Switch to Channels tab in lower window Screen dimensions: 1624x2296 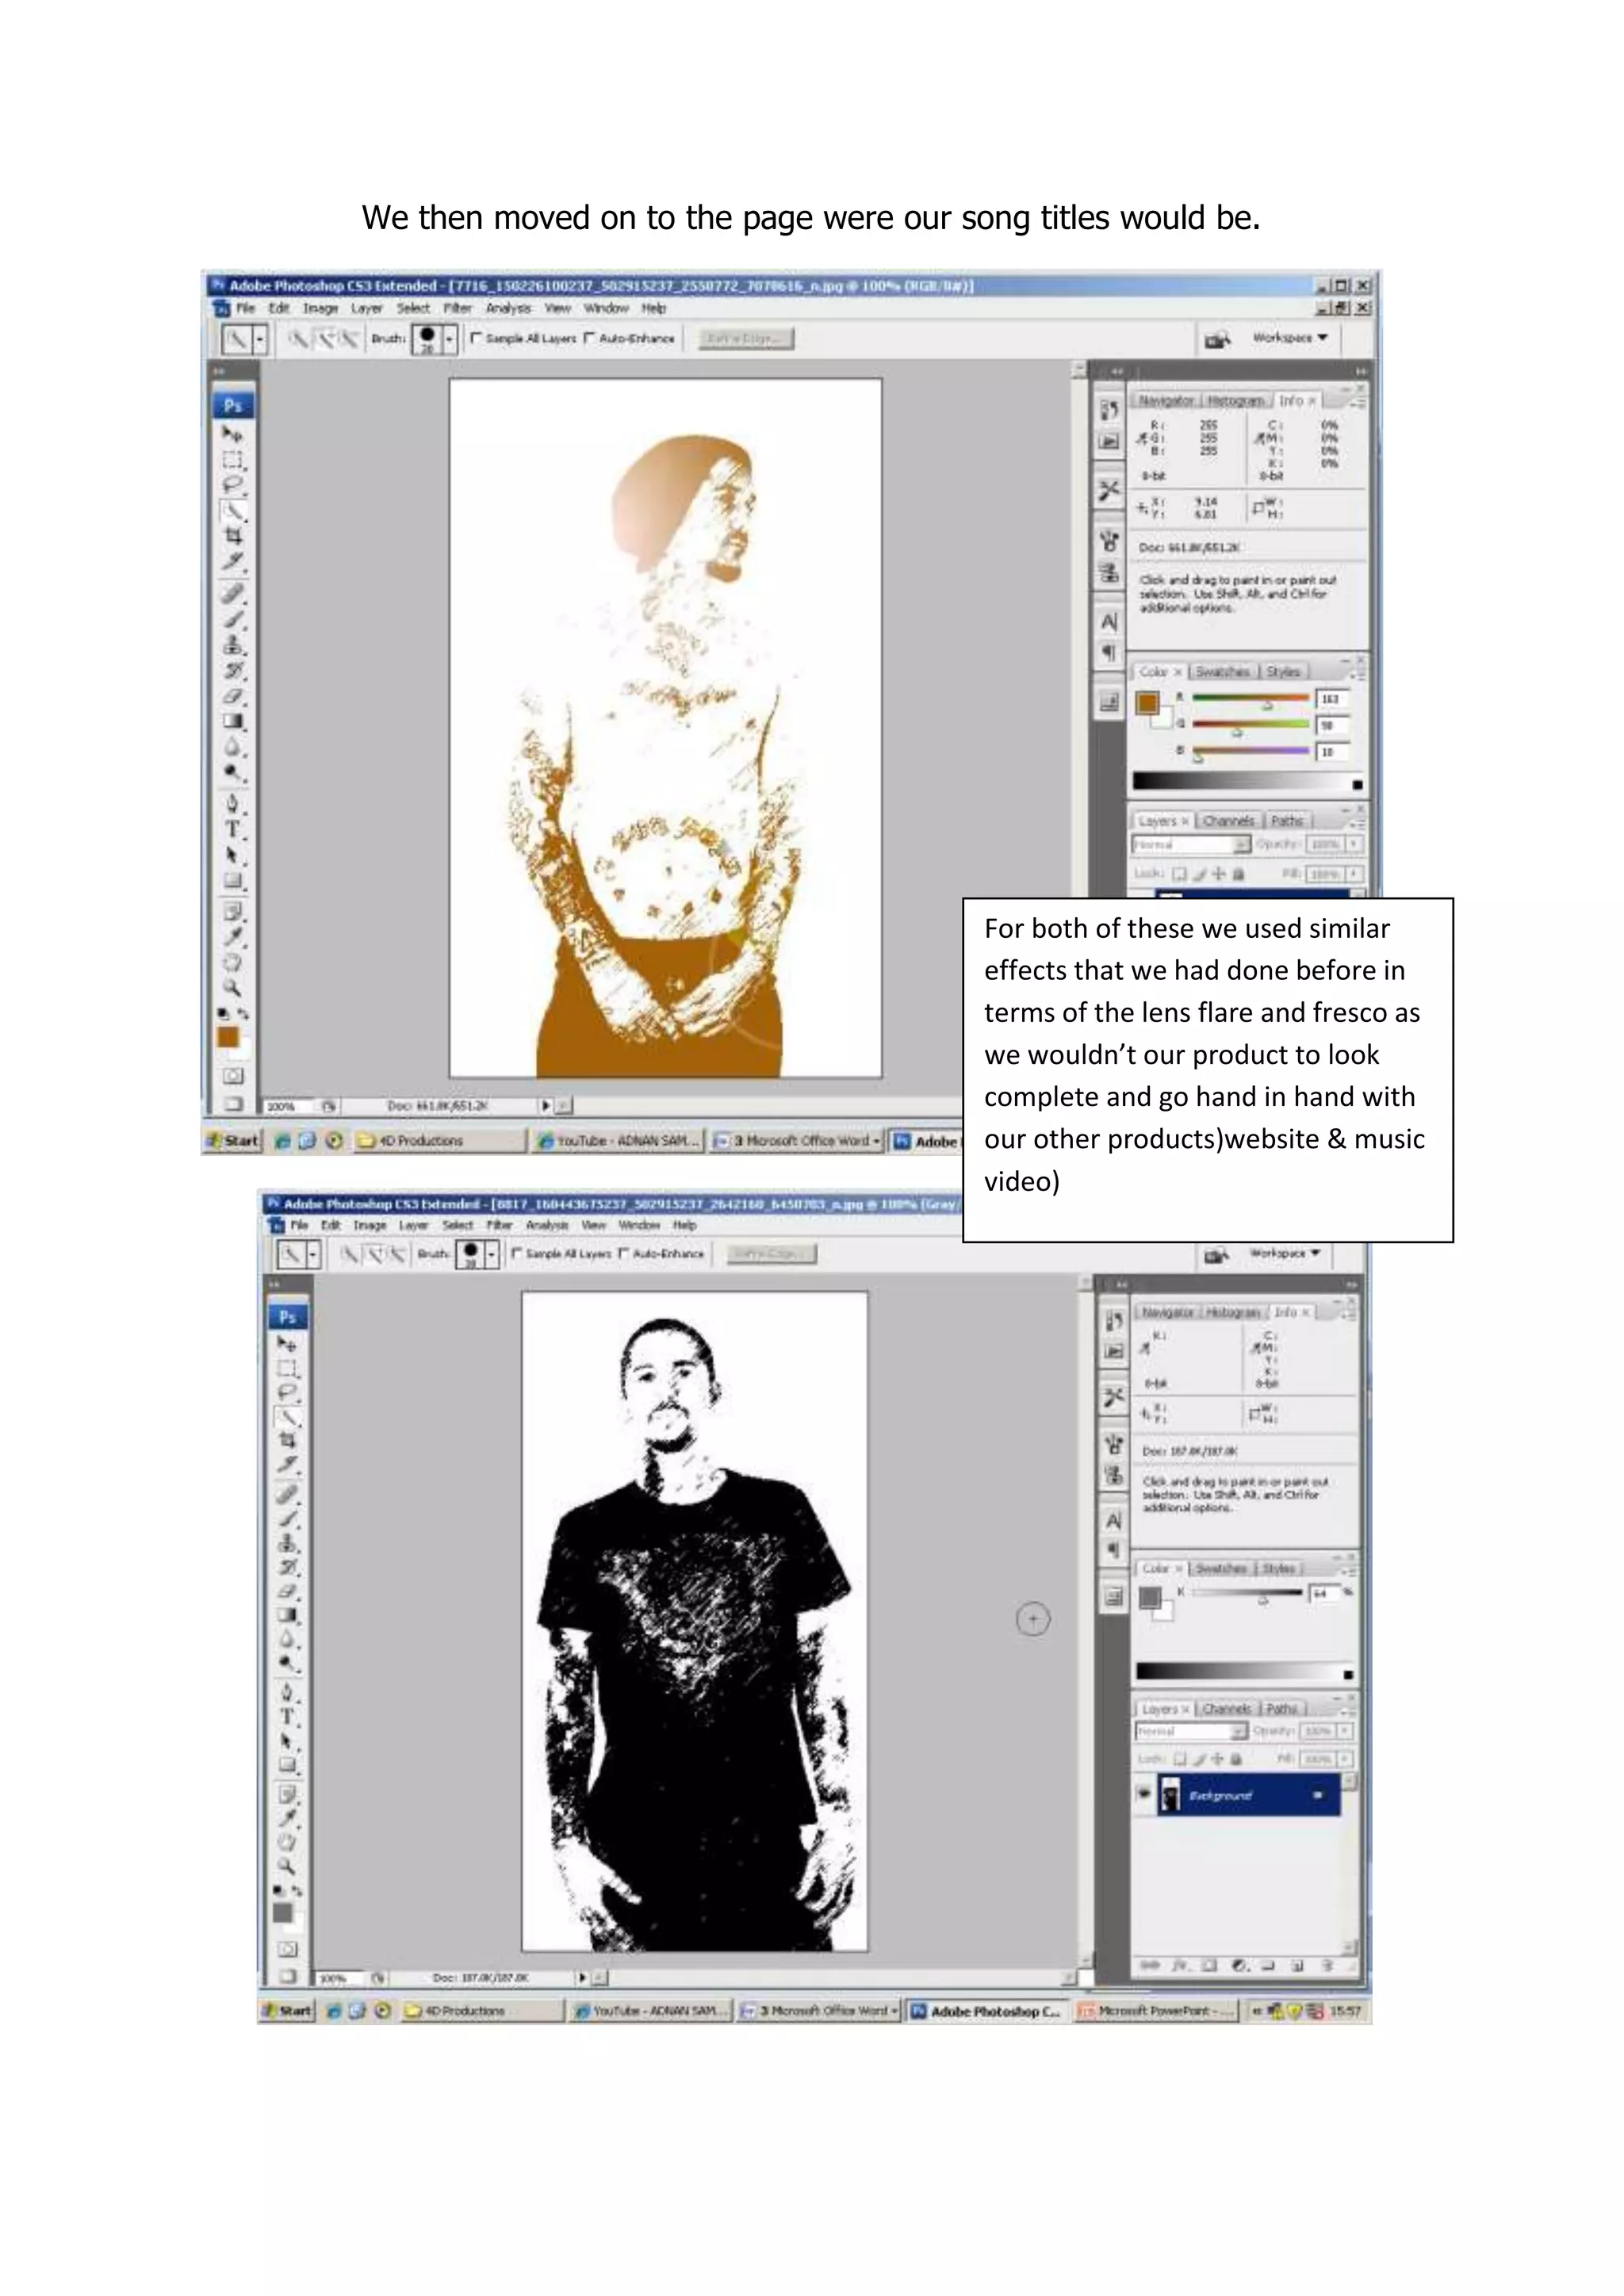pyautogui.click(x=1227, y=1709)
